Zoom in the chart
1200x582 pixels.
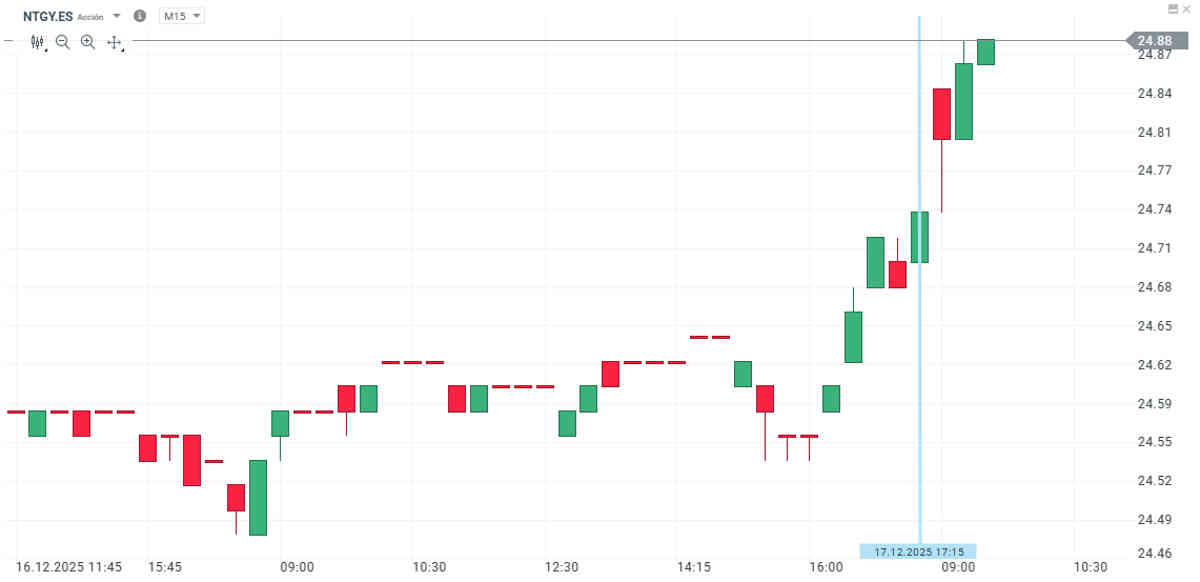[88, 42]
